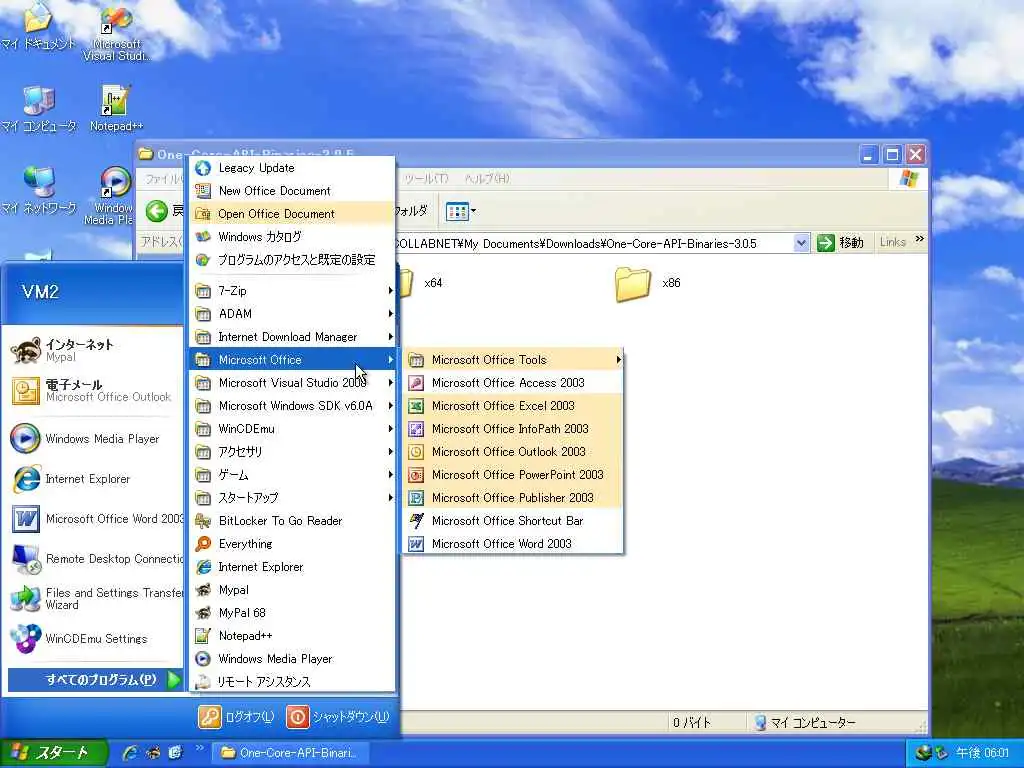Launch Microsoft Office Outlook 2003
The height and width of the screenshot is (768, 1024).
tap(513, 452)
